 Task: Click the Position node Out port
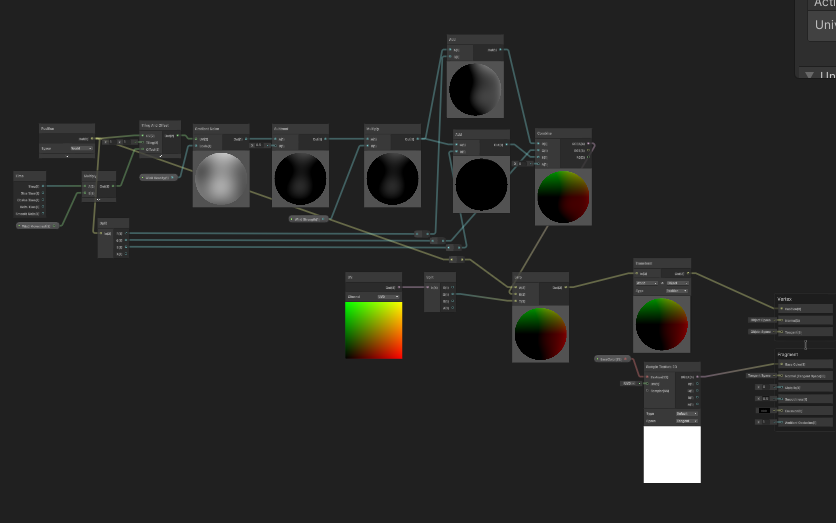tap(93, 139)
